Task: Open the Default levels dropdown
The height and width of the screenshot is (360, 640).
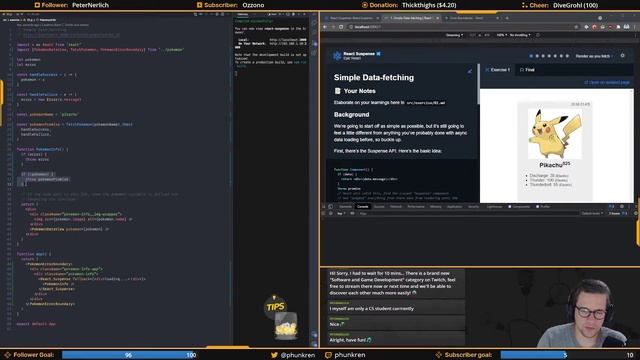Action: point(592,213)
